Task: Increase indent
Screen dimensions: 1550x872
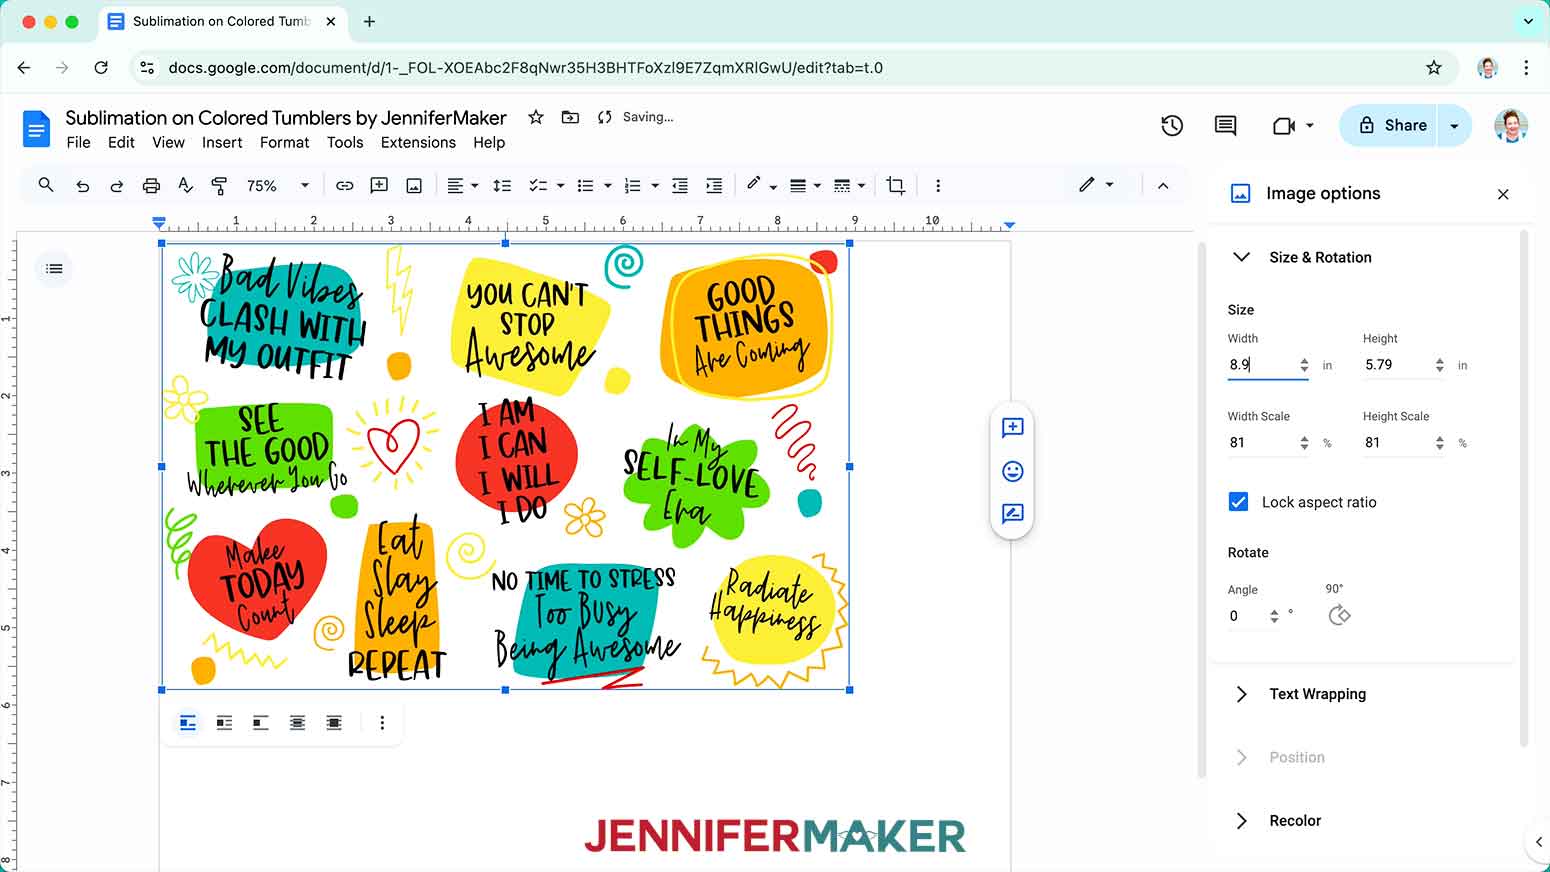Action: click(714, 186)
